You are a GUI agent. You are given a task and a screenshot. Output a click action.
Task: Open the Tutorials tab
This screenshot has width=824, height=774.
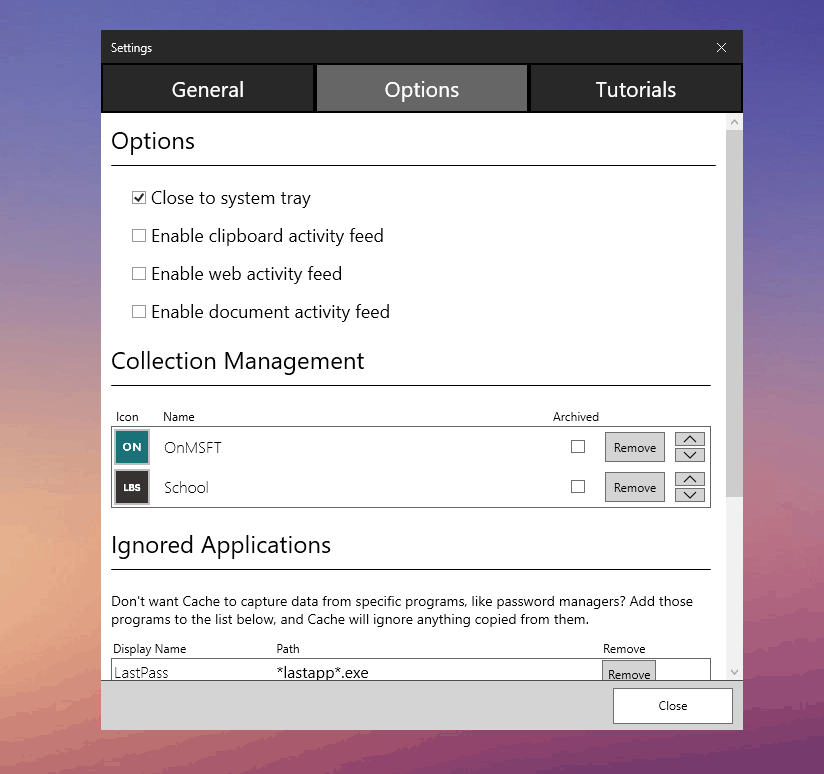point(636,89)
